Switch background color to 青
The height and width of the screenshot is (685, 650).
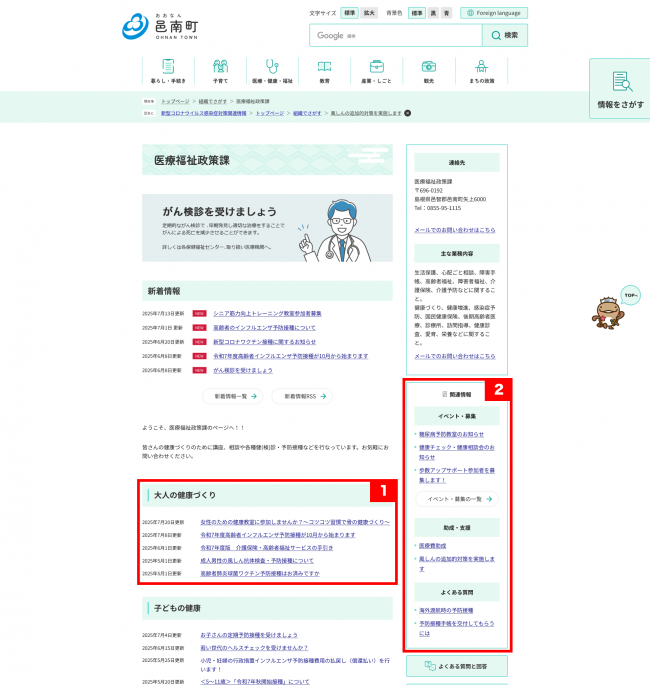[446, 14]
